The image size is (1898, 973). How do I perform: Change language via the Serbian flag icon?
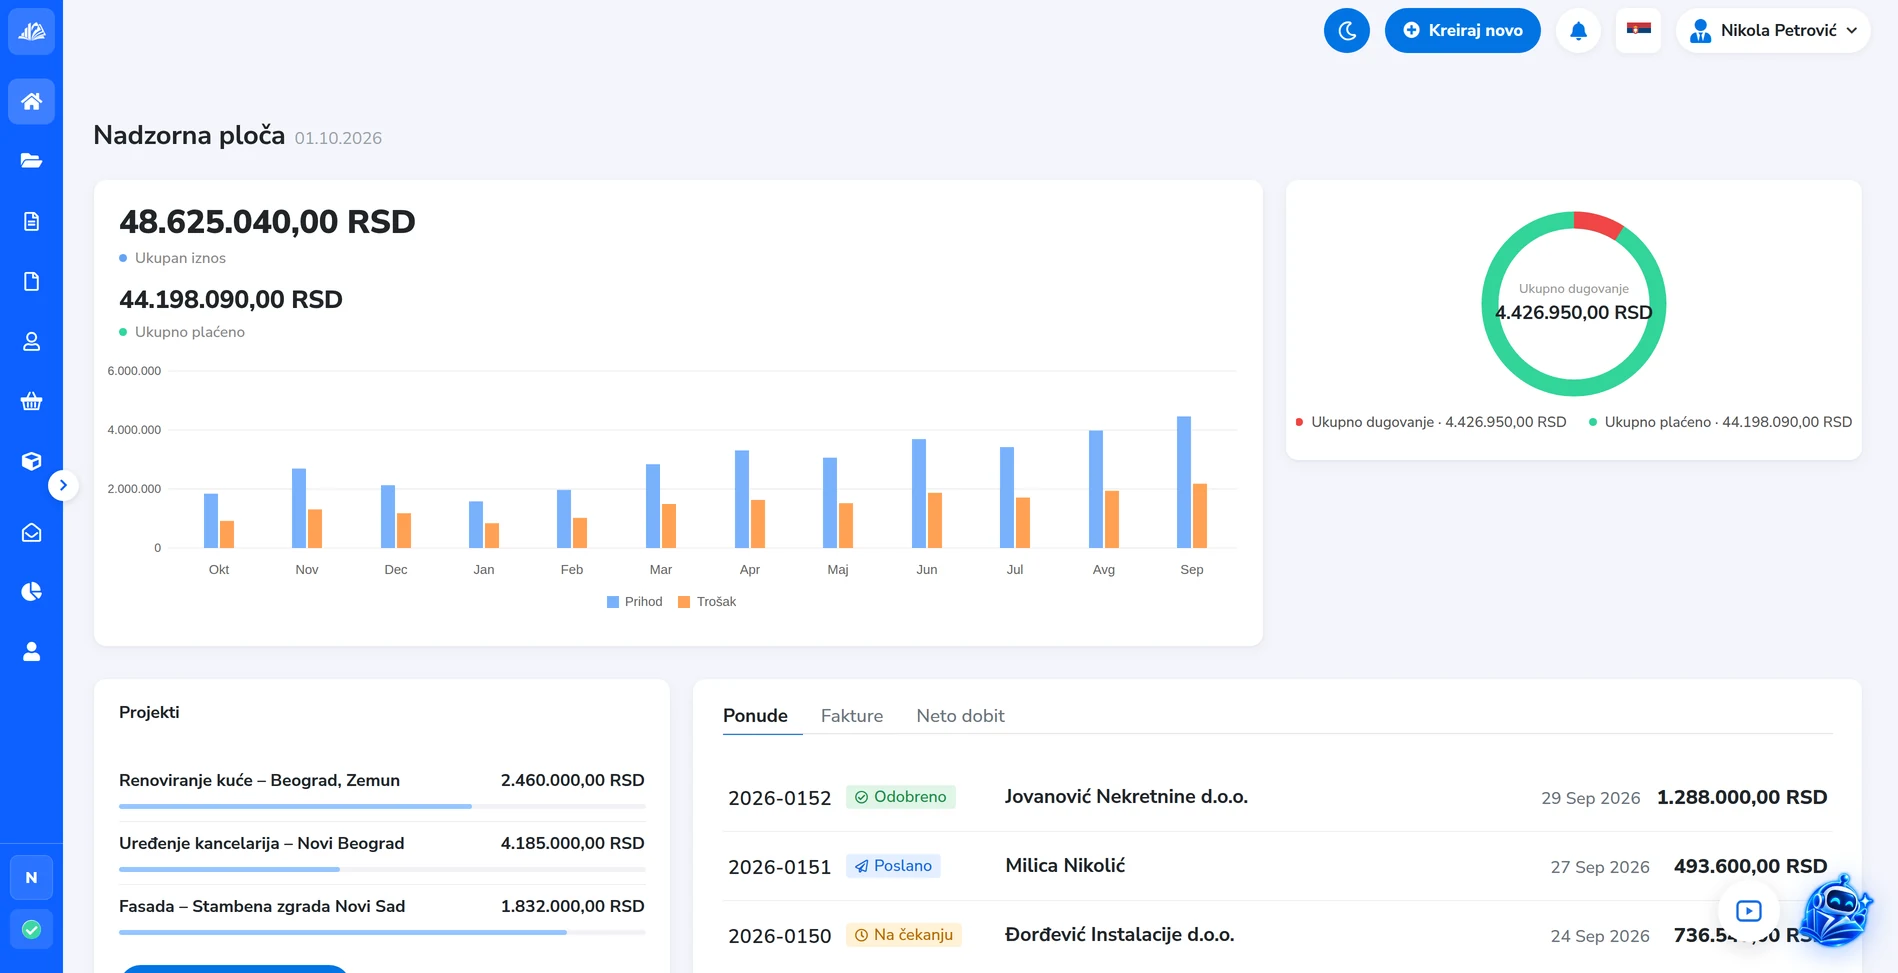(x=1638, y=30)
